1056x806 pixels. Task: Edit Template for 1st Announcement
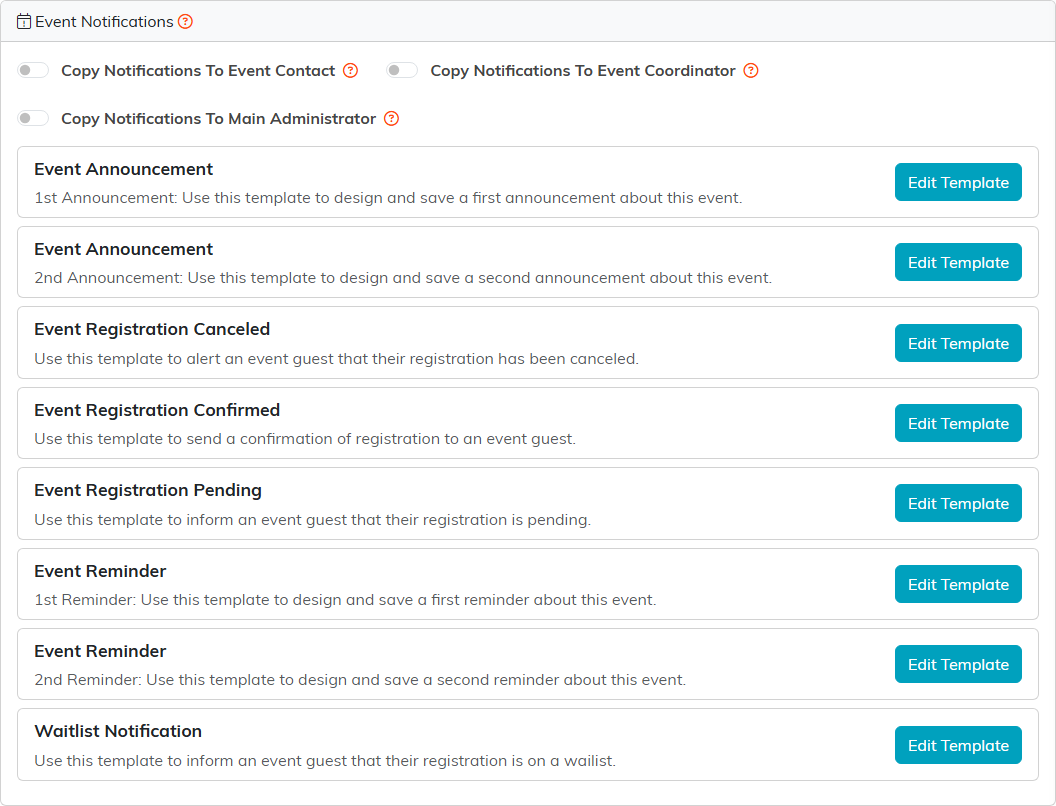(x=958, y=182)
